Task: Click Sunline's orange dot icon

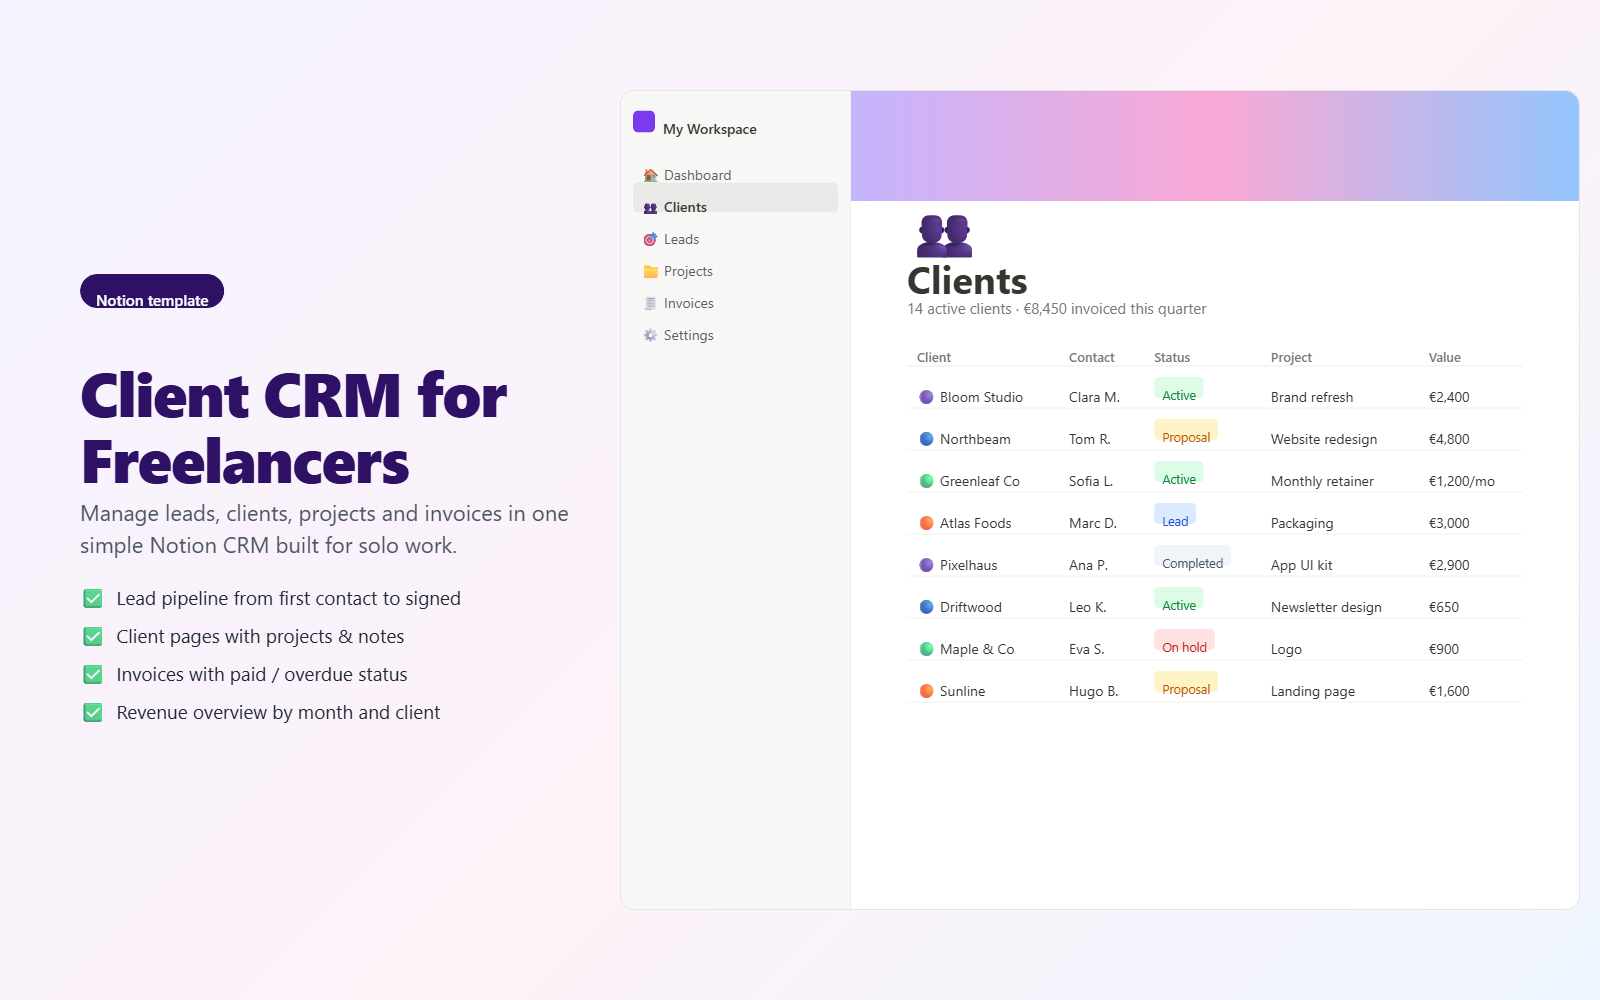Action: pos(926,691)
